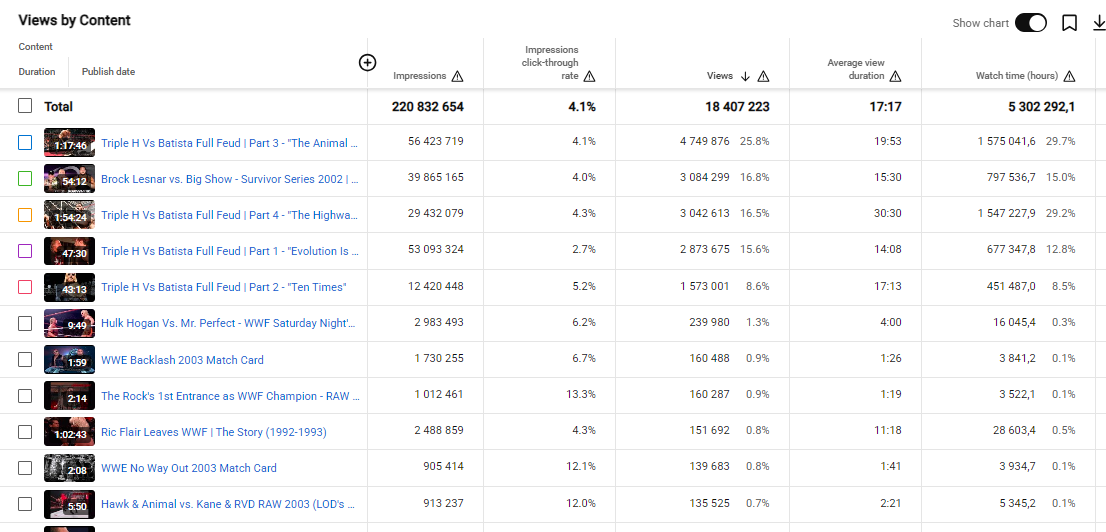
Task: Open Ric Flair Leaves WWF video link
Action: pos(214,432)
